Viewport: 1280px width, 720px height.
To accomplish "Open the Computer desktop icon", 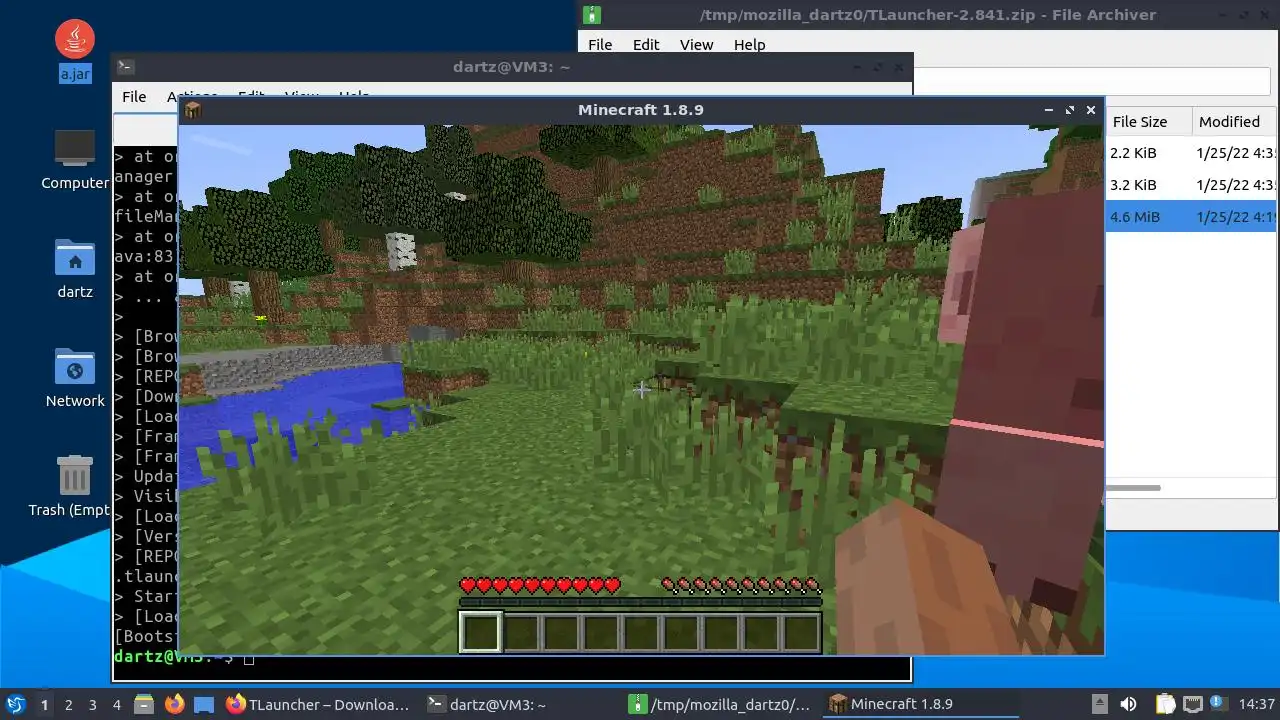I will click(x=75, y=159).
